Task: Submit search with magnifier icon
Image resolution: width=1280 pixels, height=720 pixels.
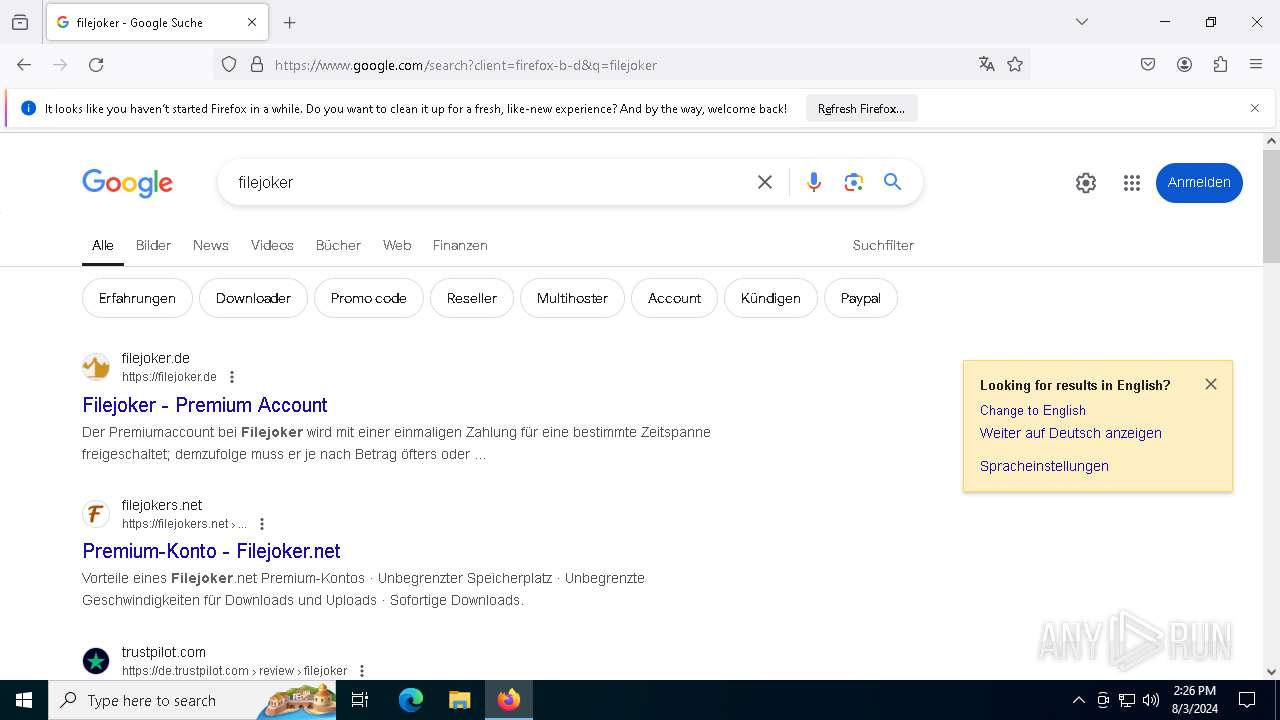Action: 892,182
